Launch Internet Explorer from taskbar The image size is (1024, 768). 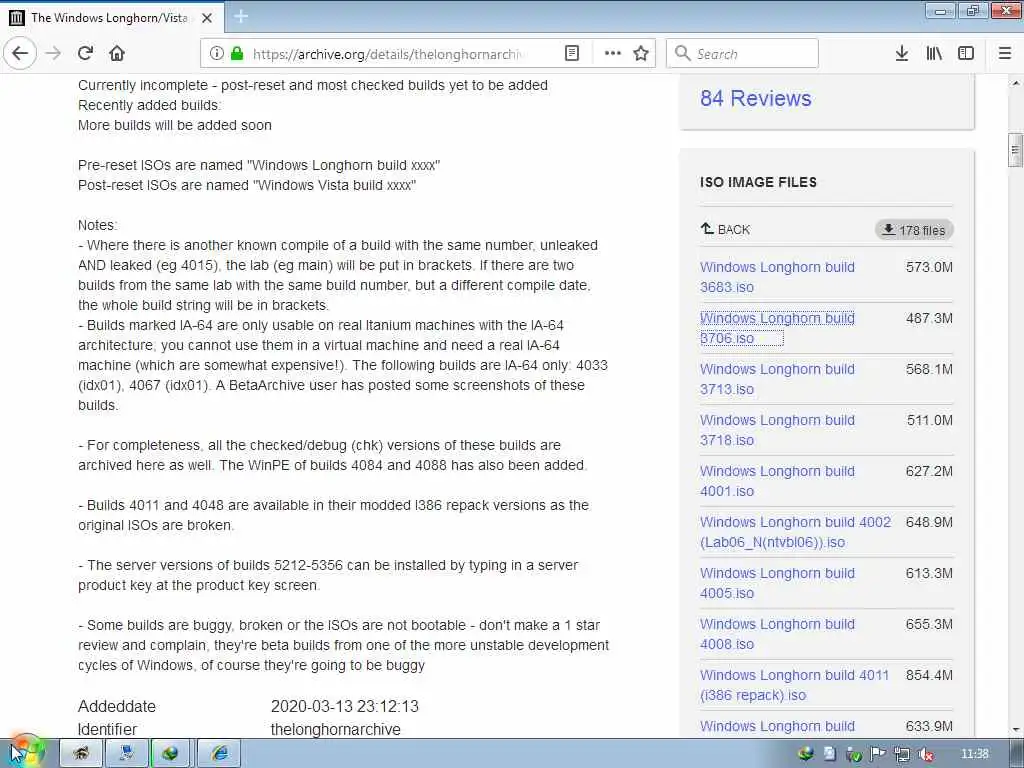pos(220,753)
